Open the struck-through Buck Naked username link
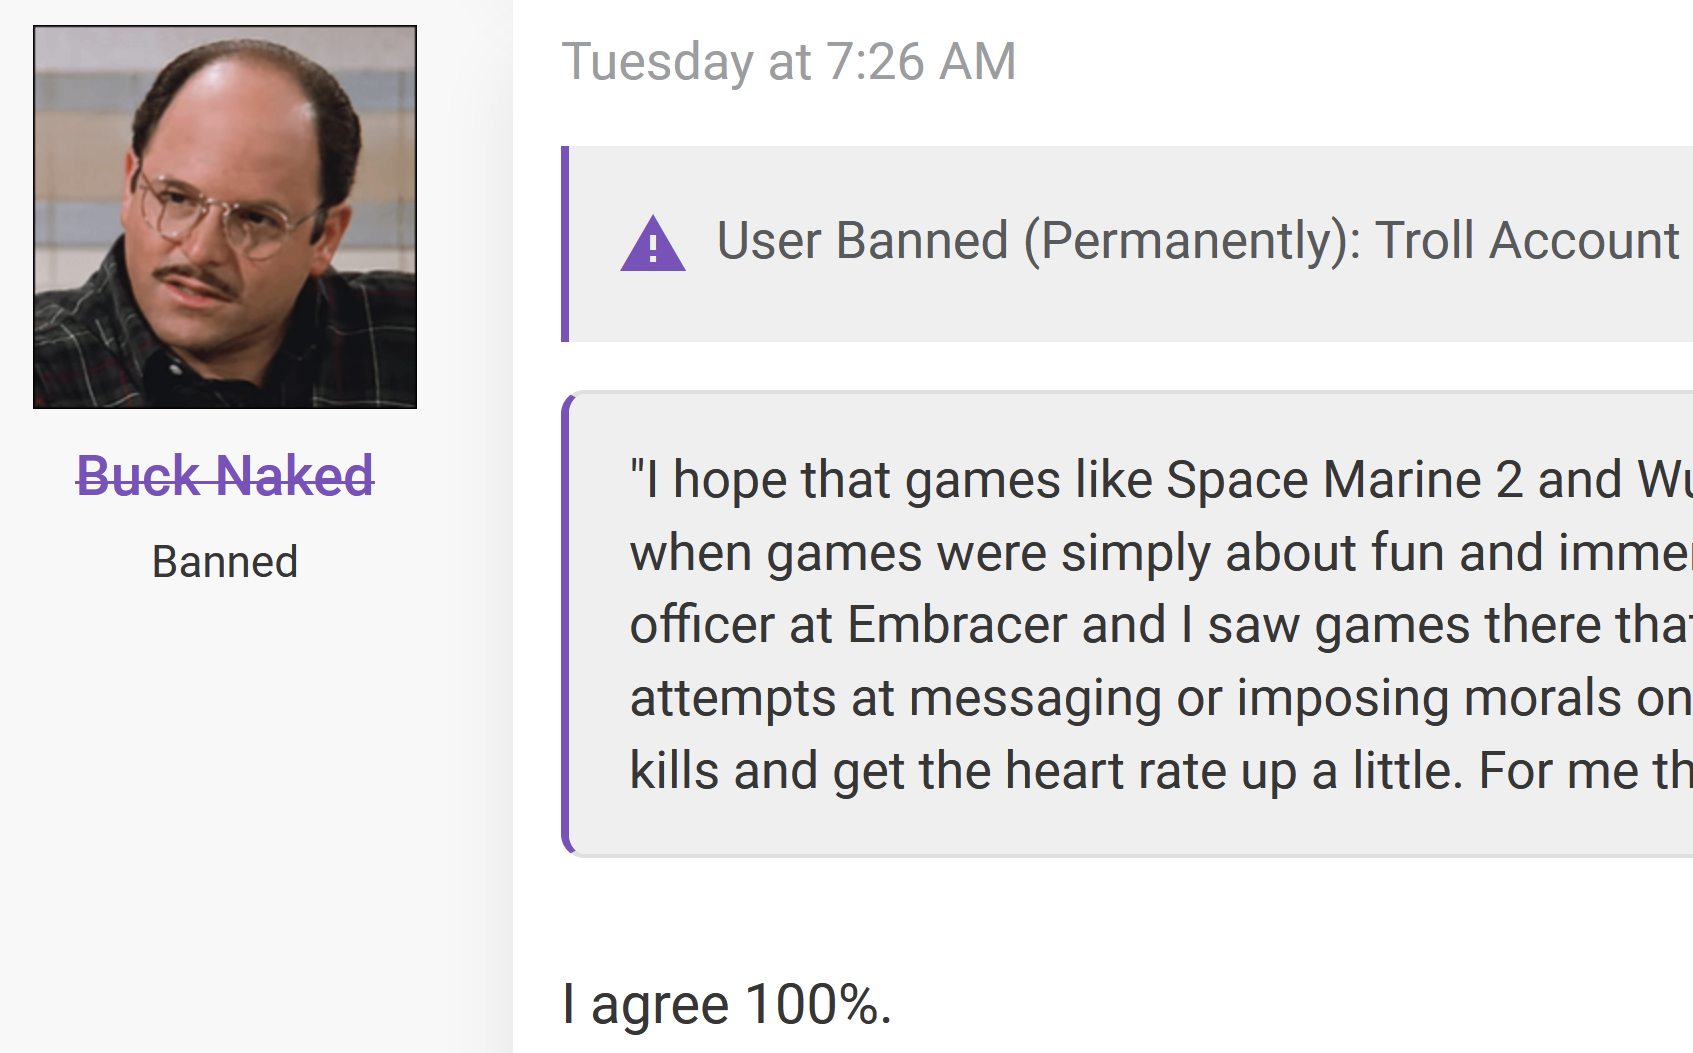The height and width of the screenshot is (1053, 1693). tap(225, 475)
